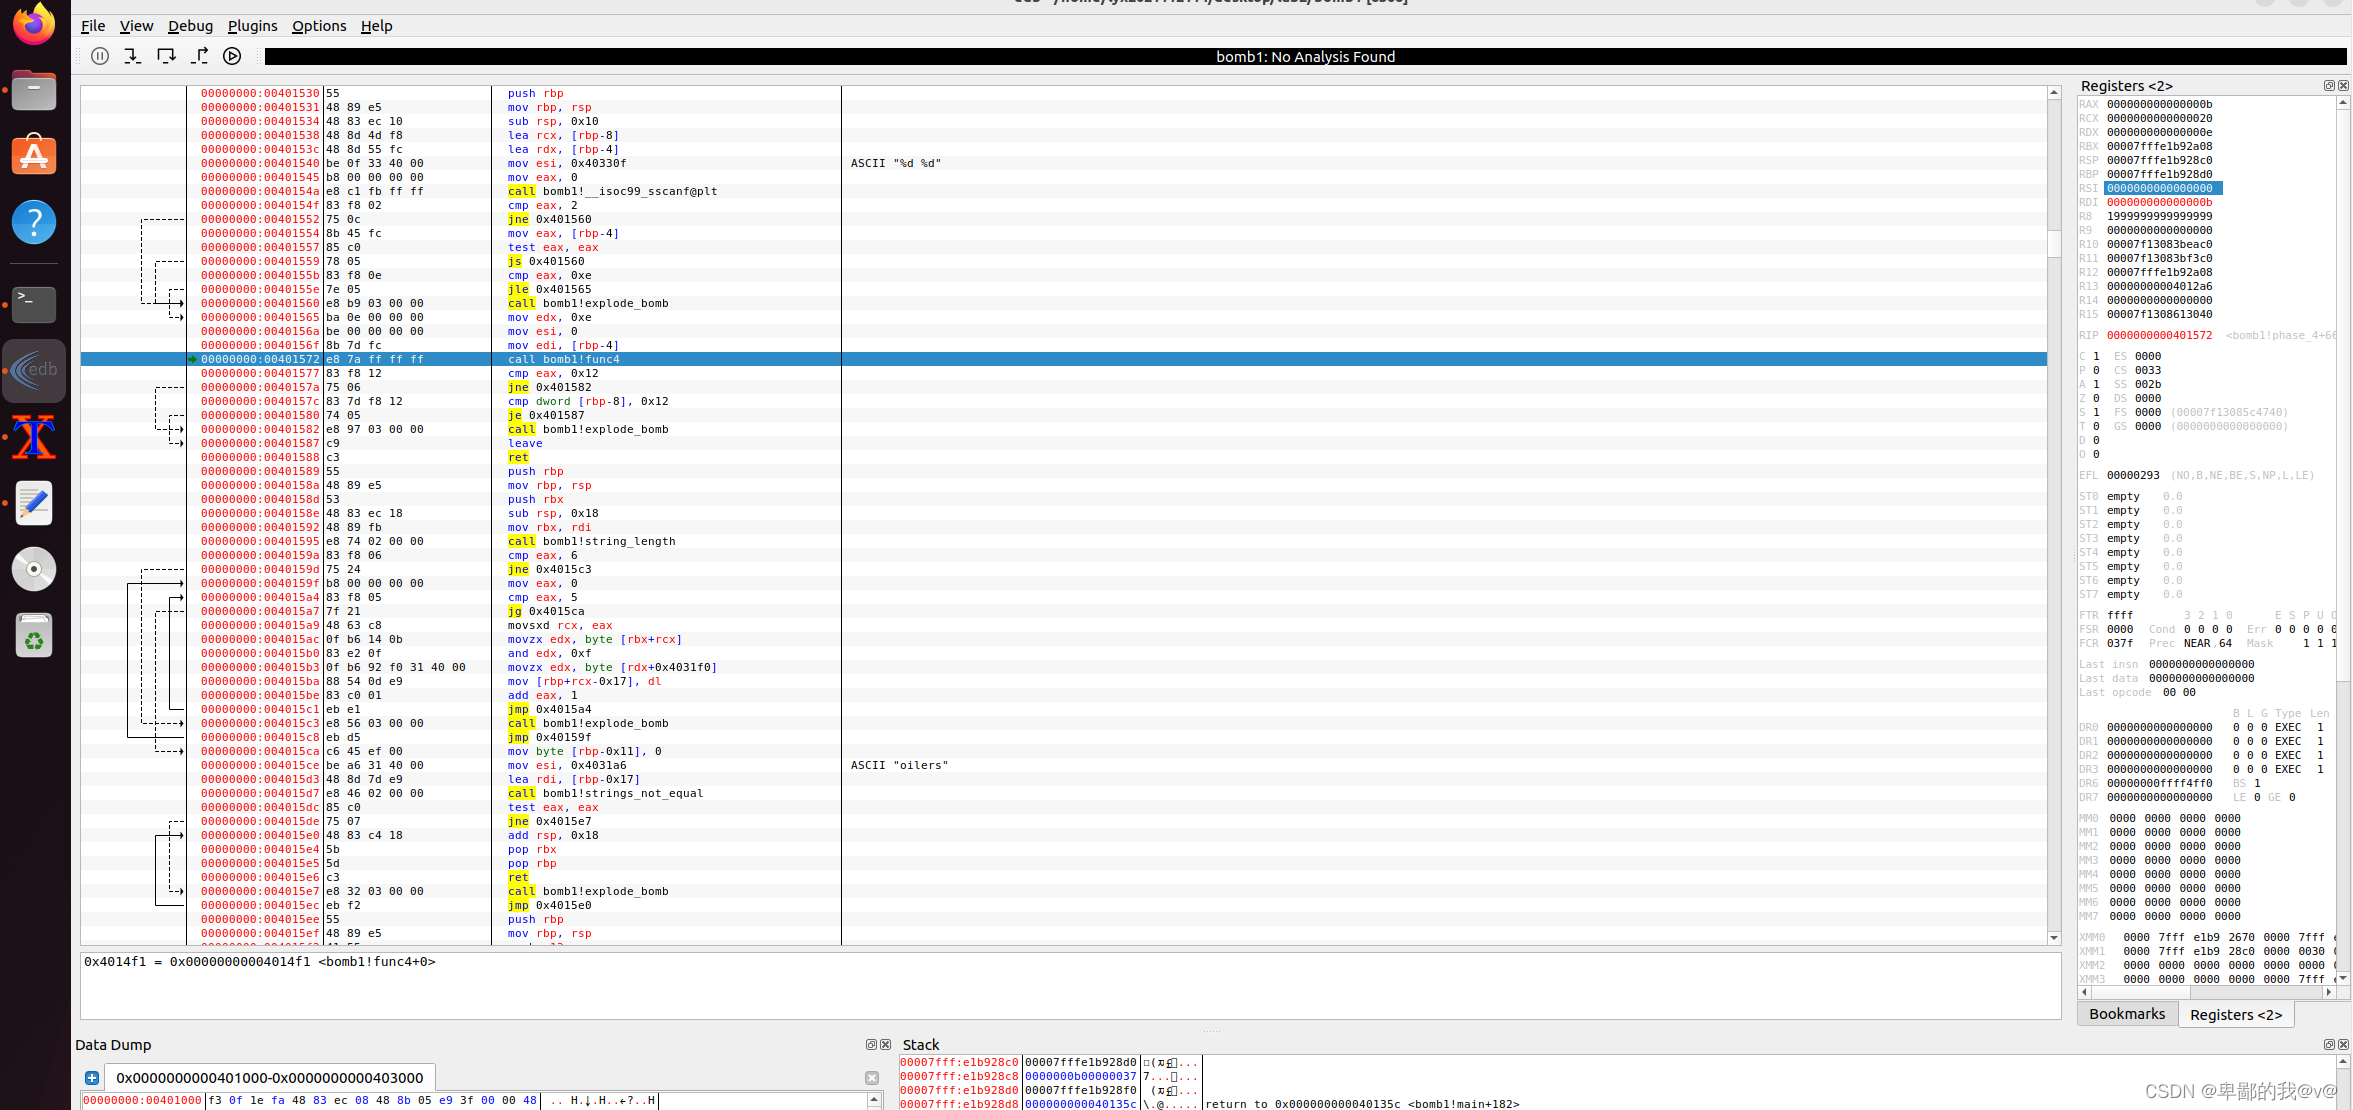Select the highlighted 'call bomb1!func4' line

[1064, 359]
